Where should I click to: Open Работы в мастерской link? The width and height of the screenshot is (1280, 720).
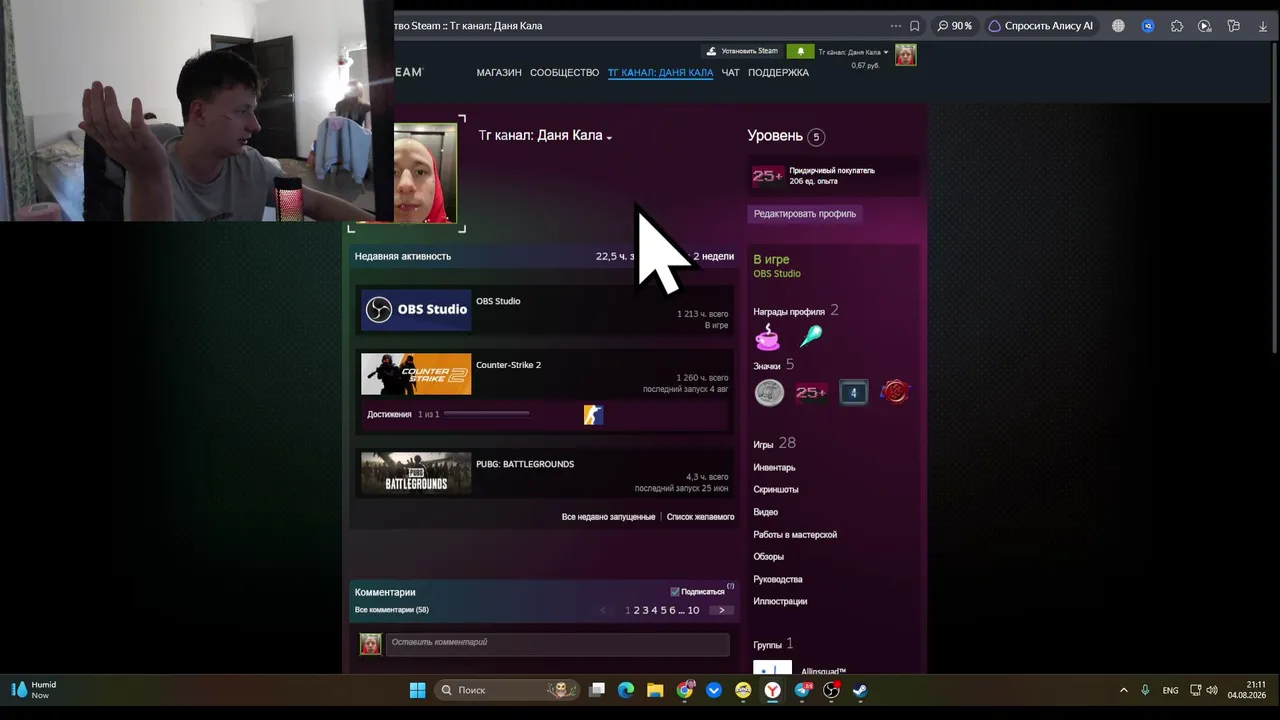pyautogui.click(x=795, y=535)
